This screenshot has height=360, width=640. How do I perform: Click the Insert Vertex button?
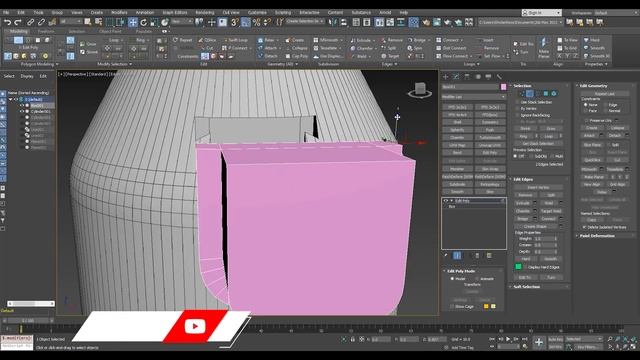[x=538, y=187]
